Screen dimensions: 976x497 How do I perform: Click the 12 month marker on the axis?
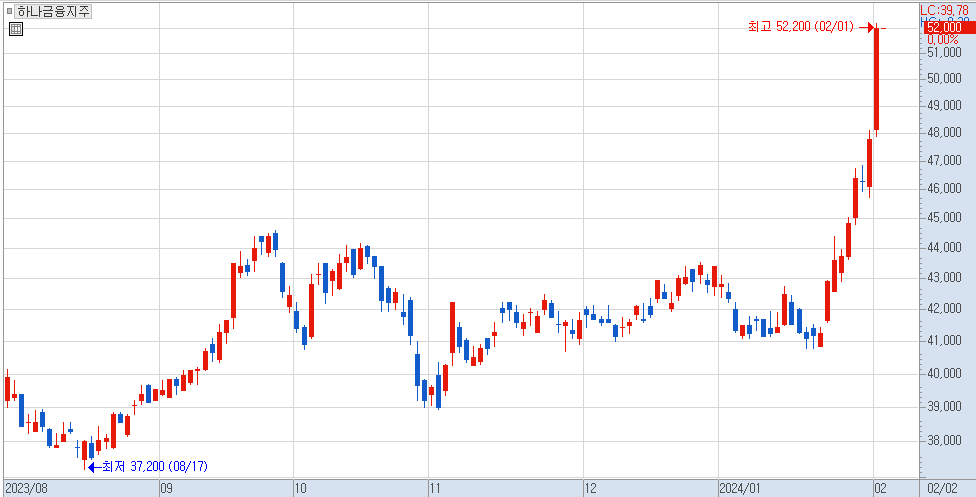pyautogui.click(x=590, y=488)
